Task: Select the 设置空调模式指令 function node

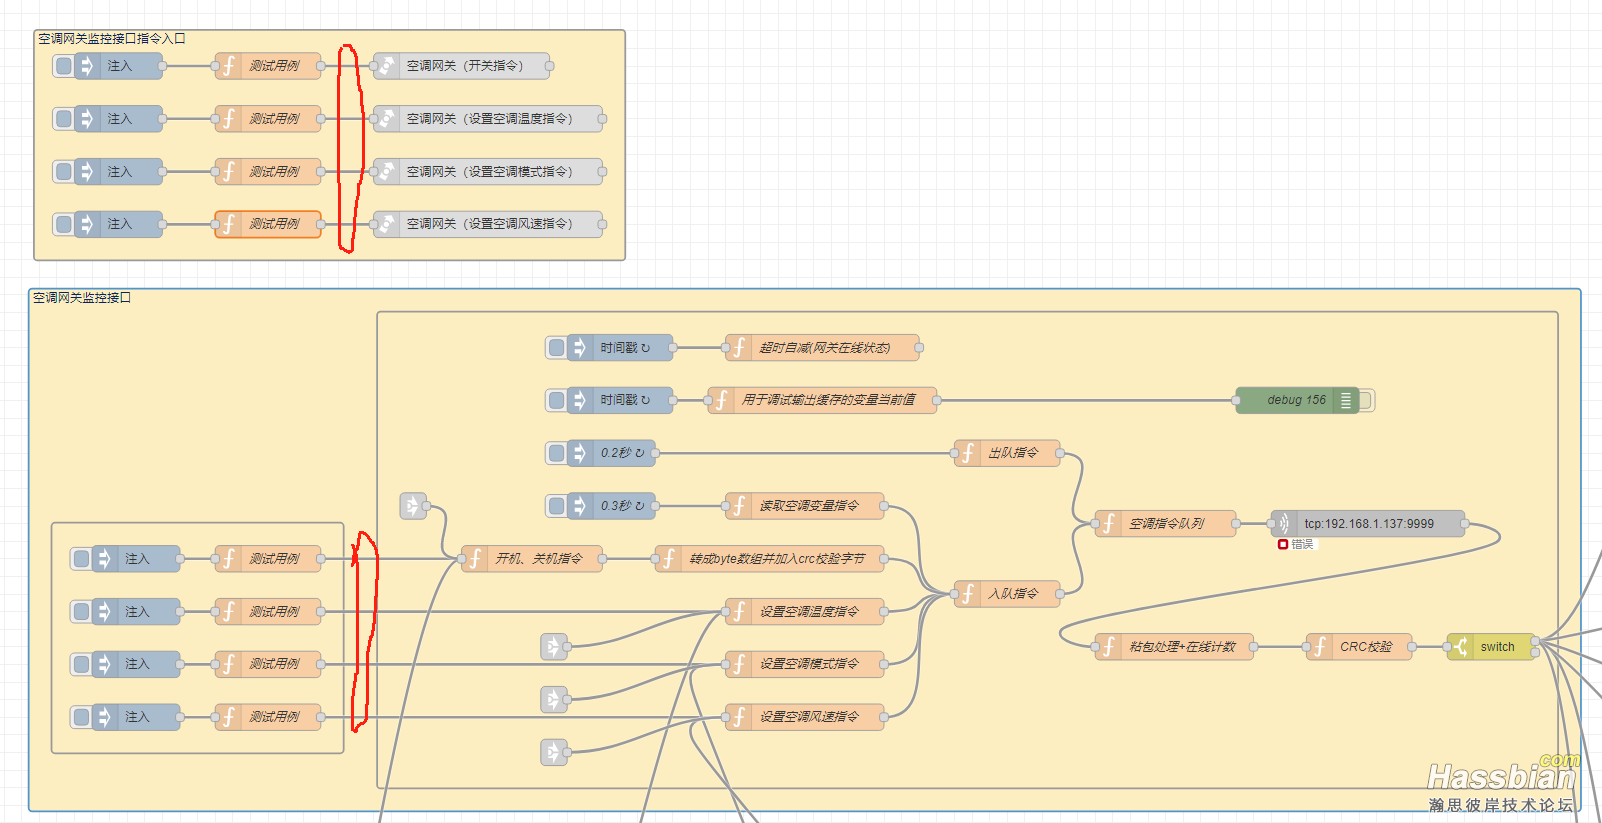Action: point(805,664)
